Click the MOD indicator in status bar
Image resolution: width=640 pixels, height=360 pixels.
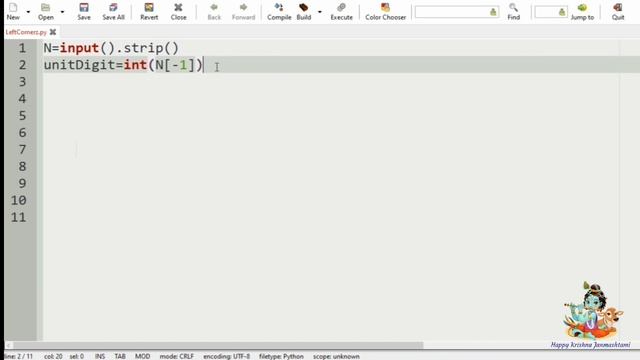142,356
